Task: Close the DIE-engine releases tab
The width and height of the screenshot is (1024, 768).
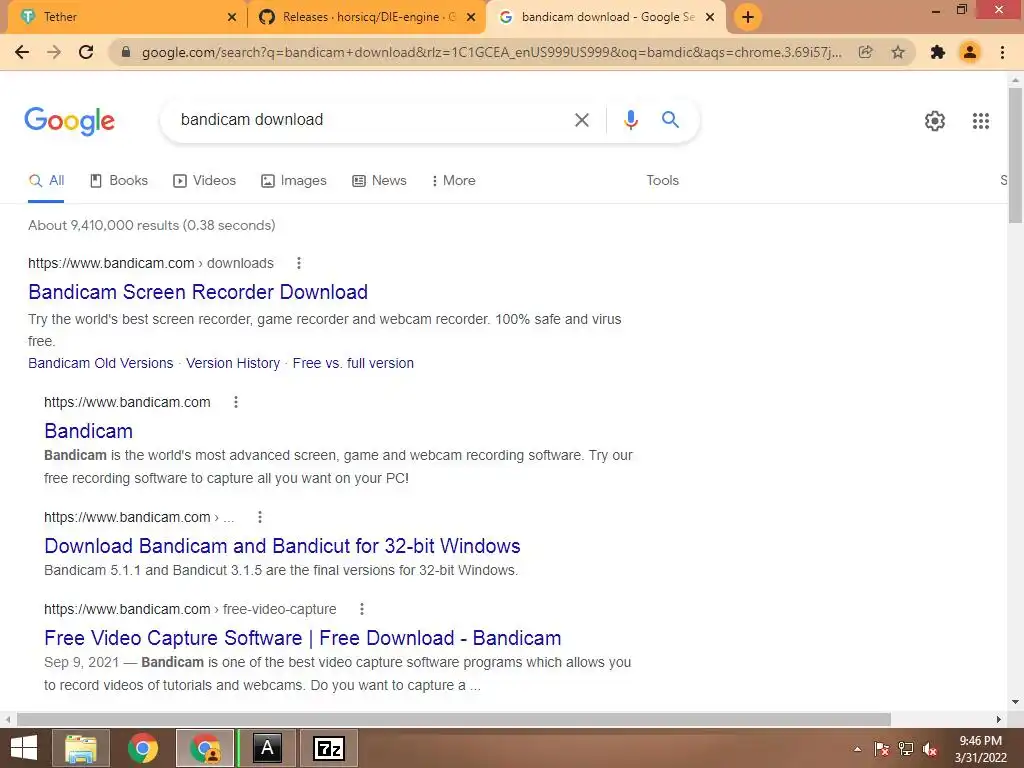Action: pos(471,18)
